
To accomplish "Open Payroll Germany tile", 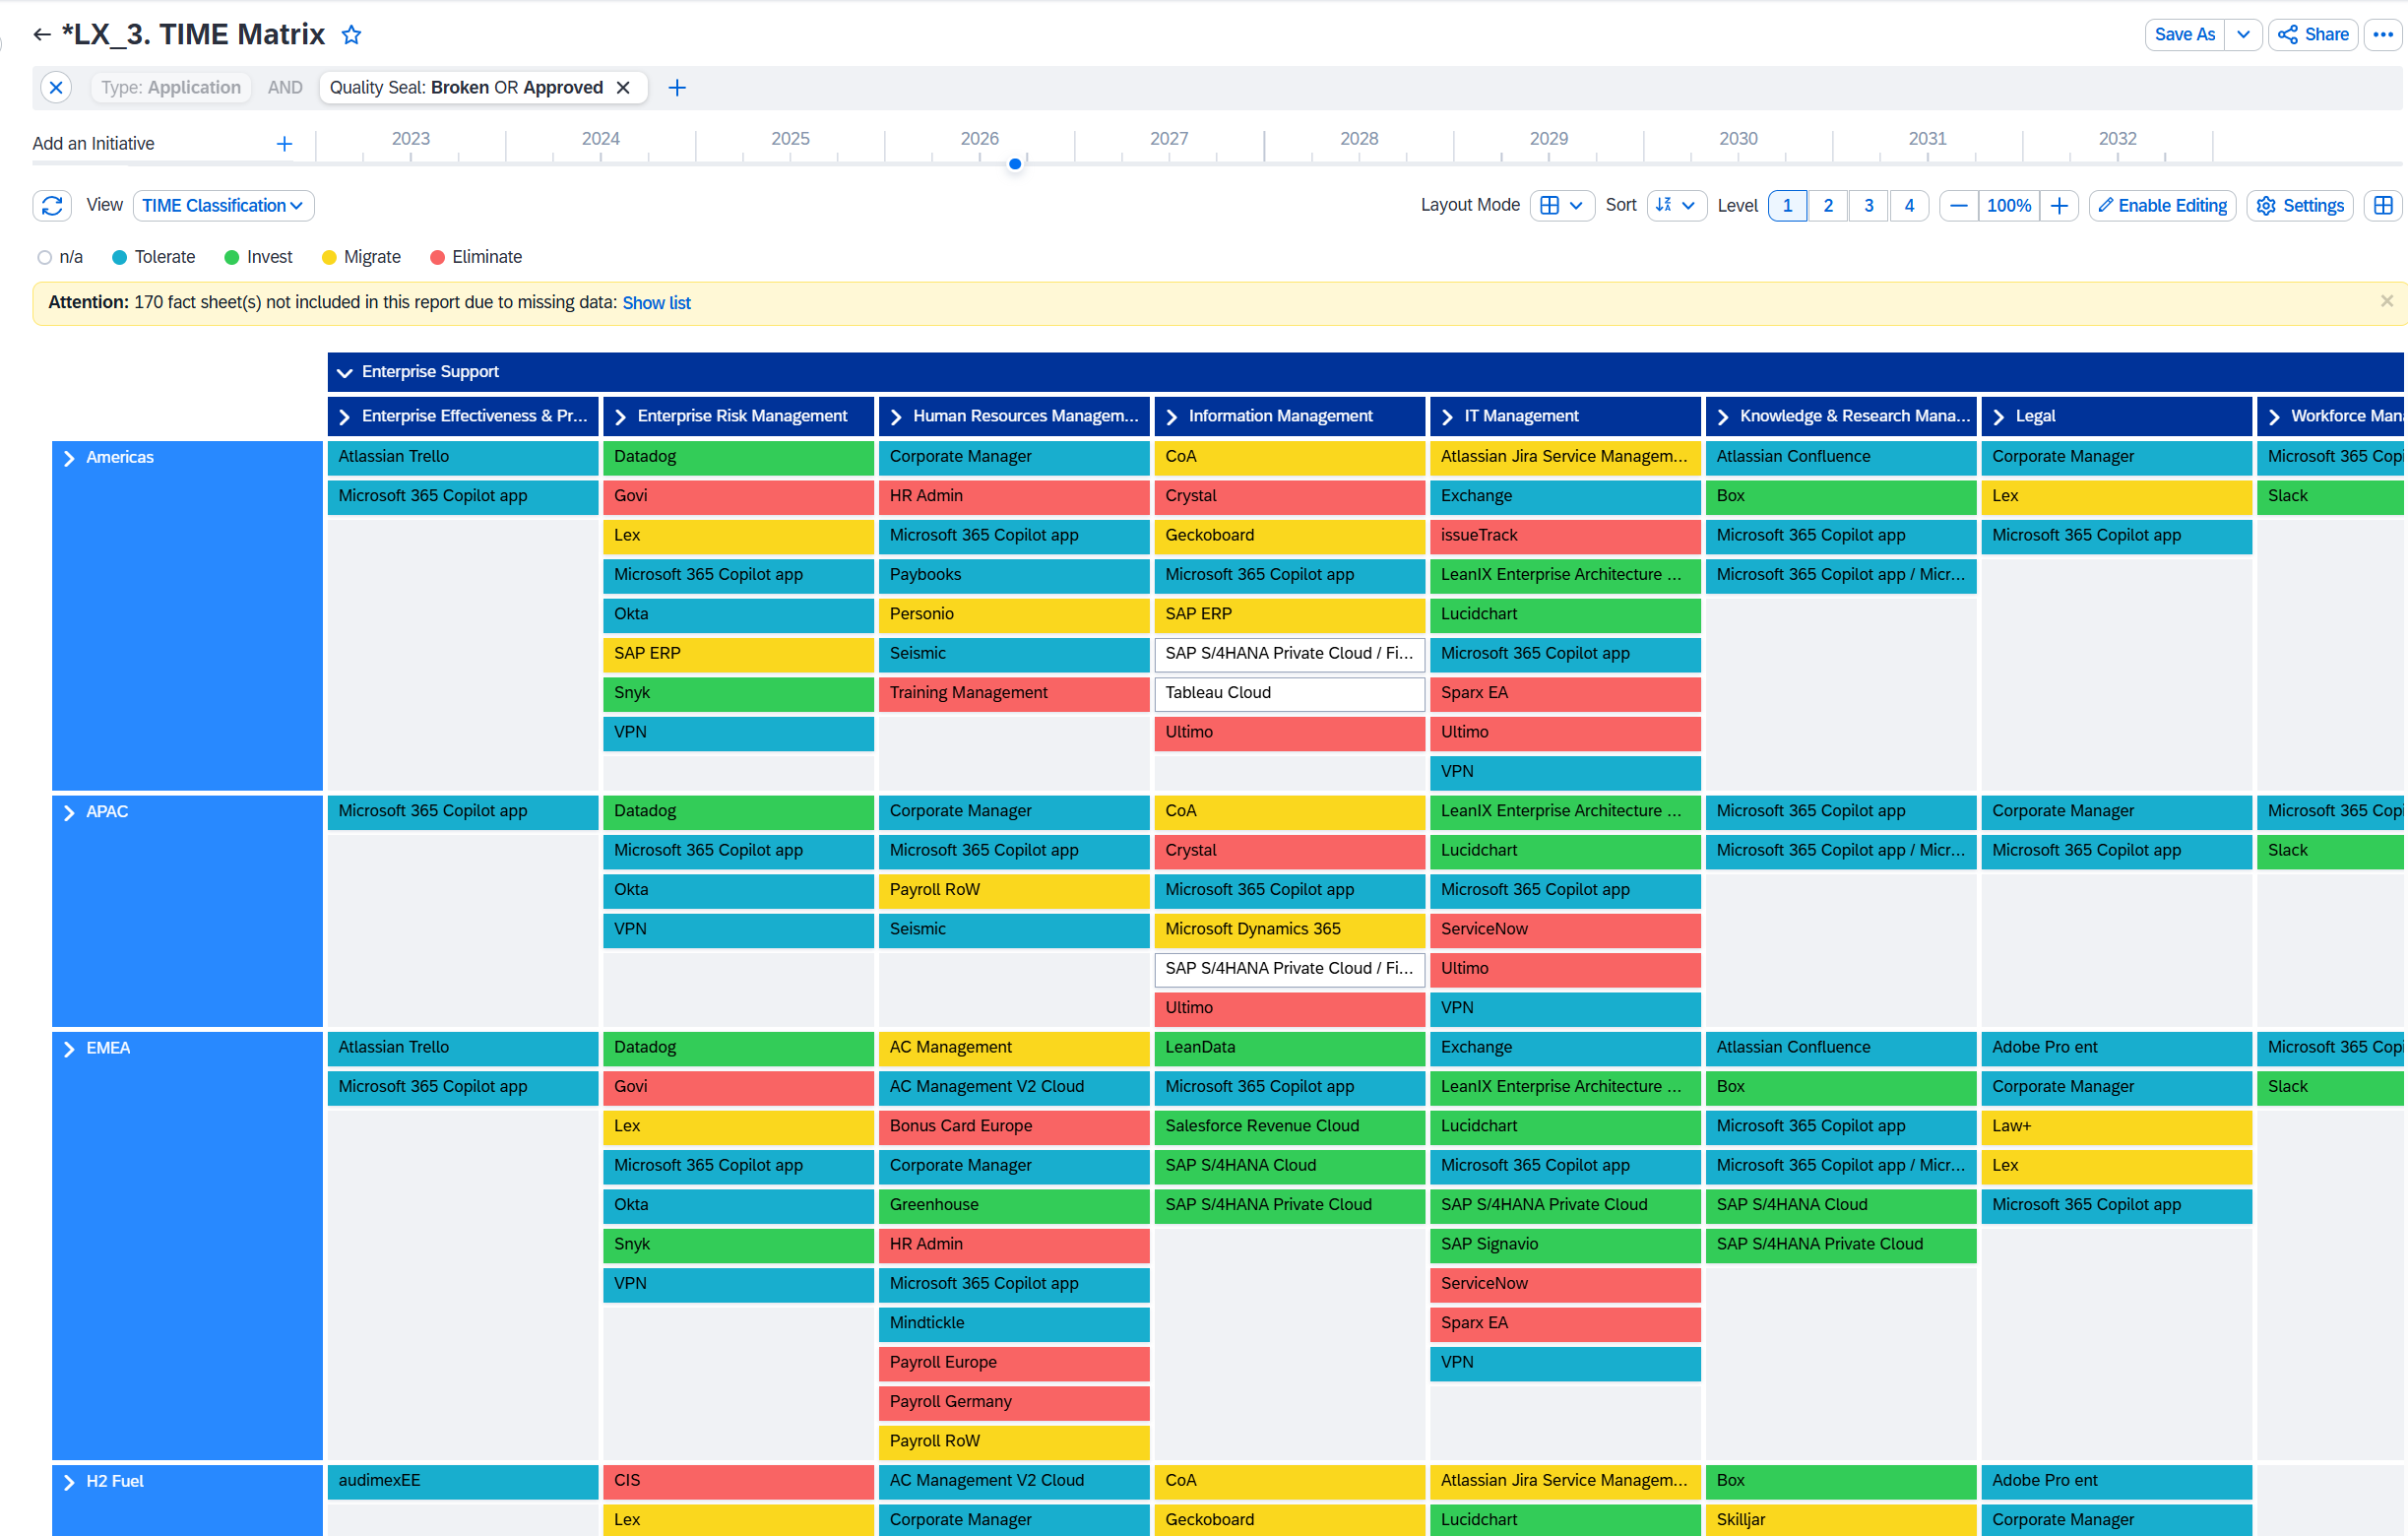I will pos(1014,1402).
